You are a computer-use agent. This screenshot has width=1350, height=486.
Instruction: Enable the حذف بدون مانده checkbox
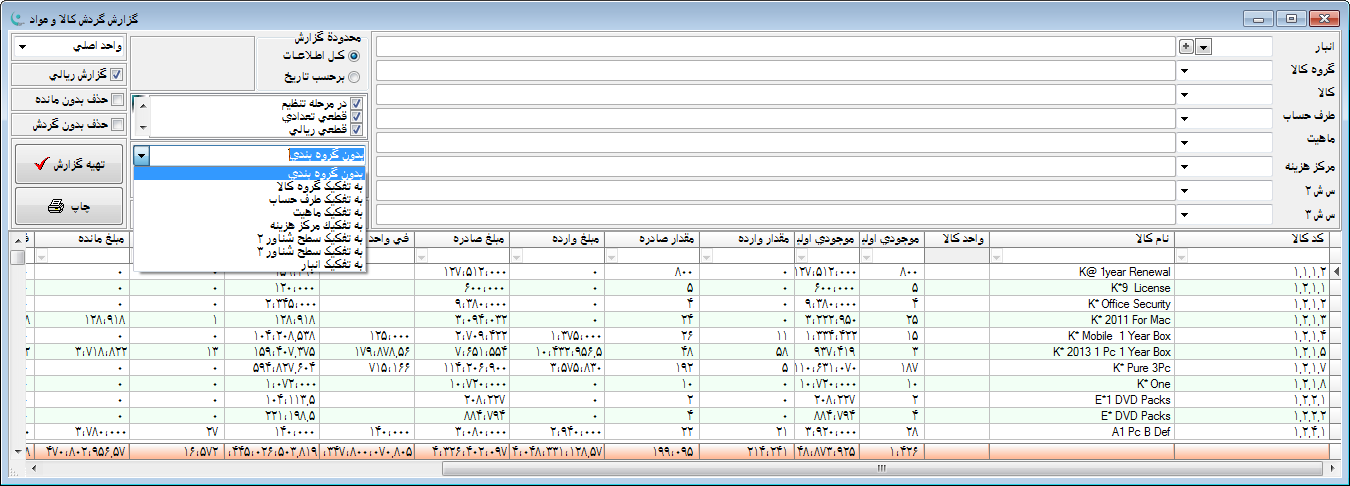click(116, 100)
